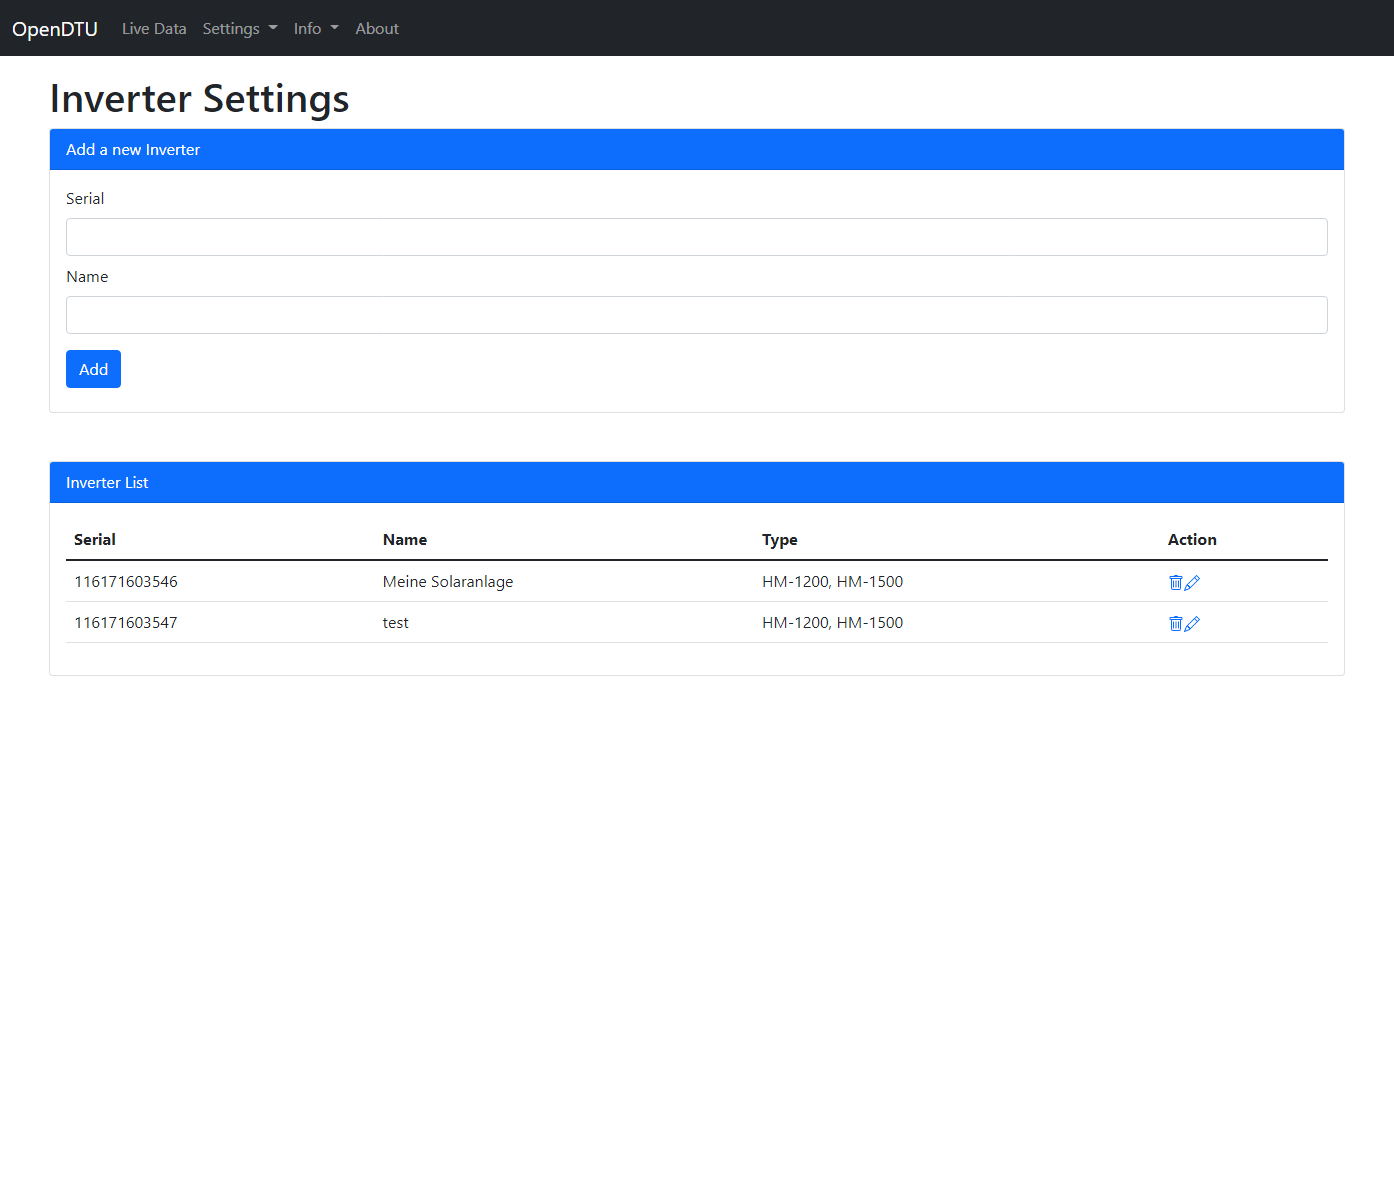Expand the Info dropdown in navbar

[315, 29]
